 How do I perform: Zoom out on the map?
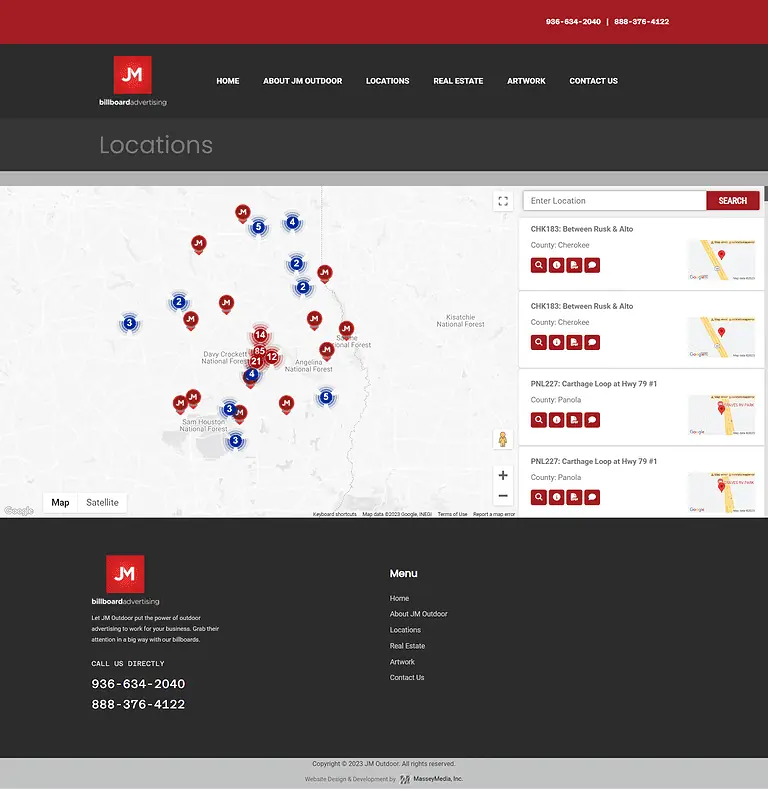503,496
